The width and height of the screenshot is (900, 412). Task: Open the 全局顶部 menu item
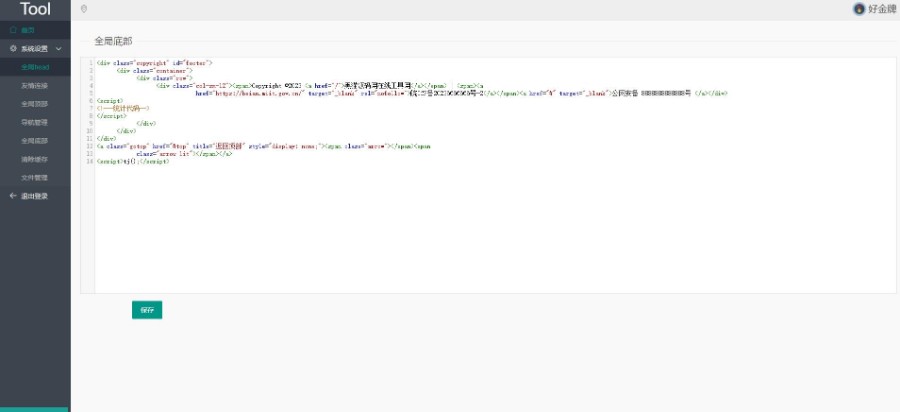[35, 104]
